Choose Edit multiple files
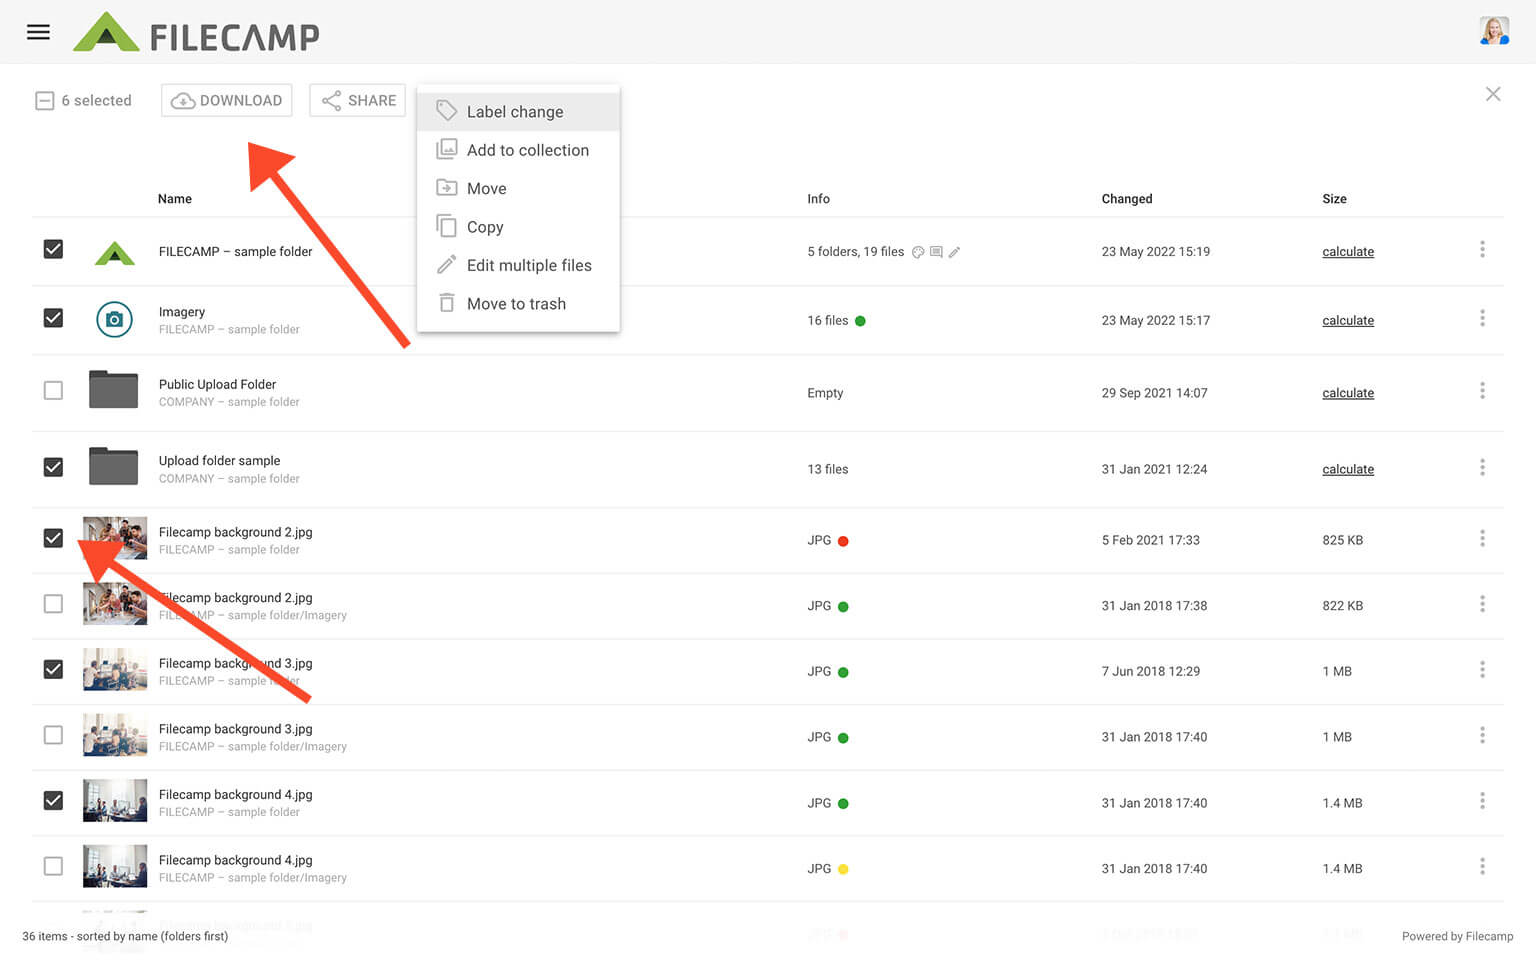The width and height of the screenshot is (1536, 960). pos(518,265)
